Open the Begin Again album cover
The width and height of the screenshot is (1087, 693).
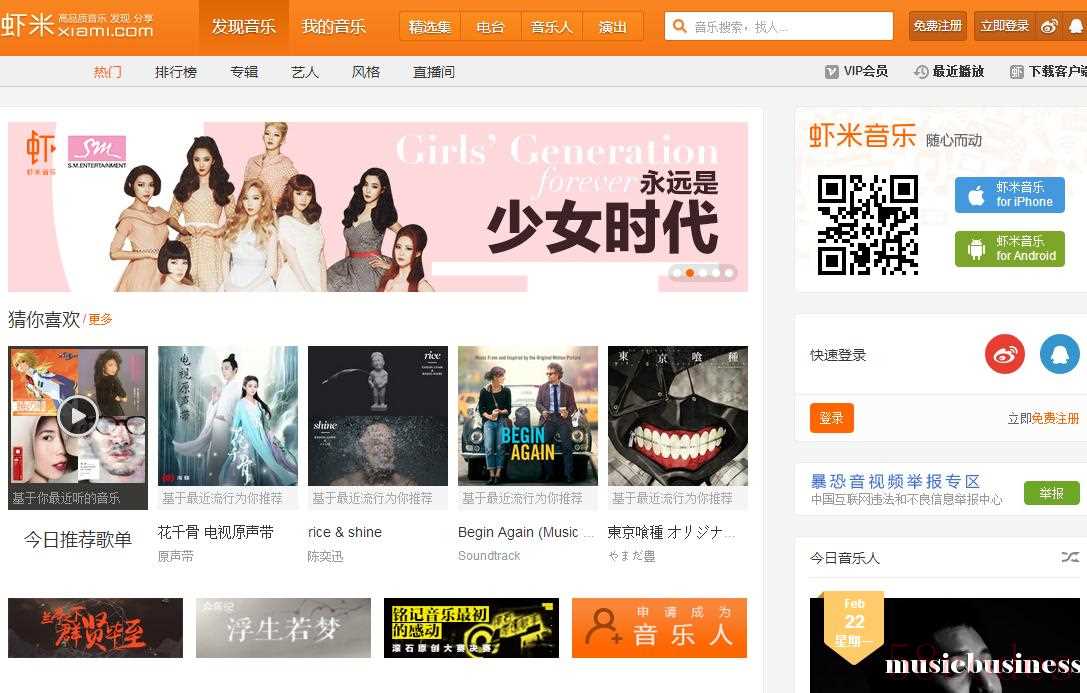tap(528, 416)
